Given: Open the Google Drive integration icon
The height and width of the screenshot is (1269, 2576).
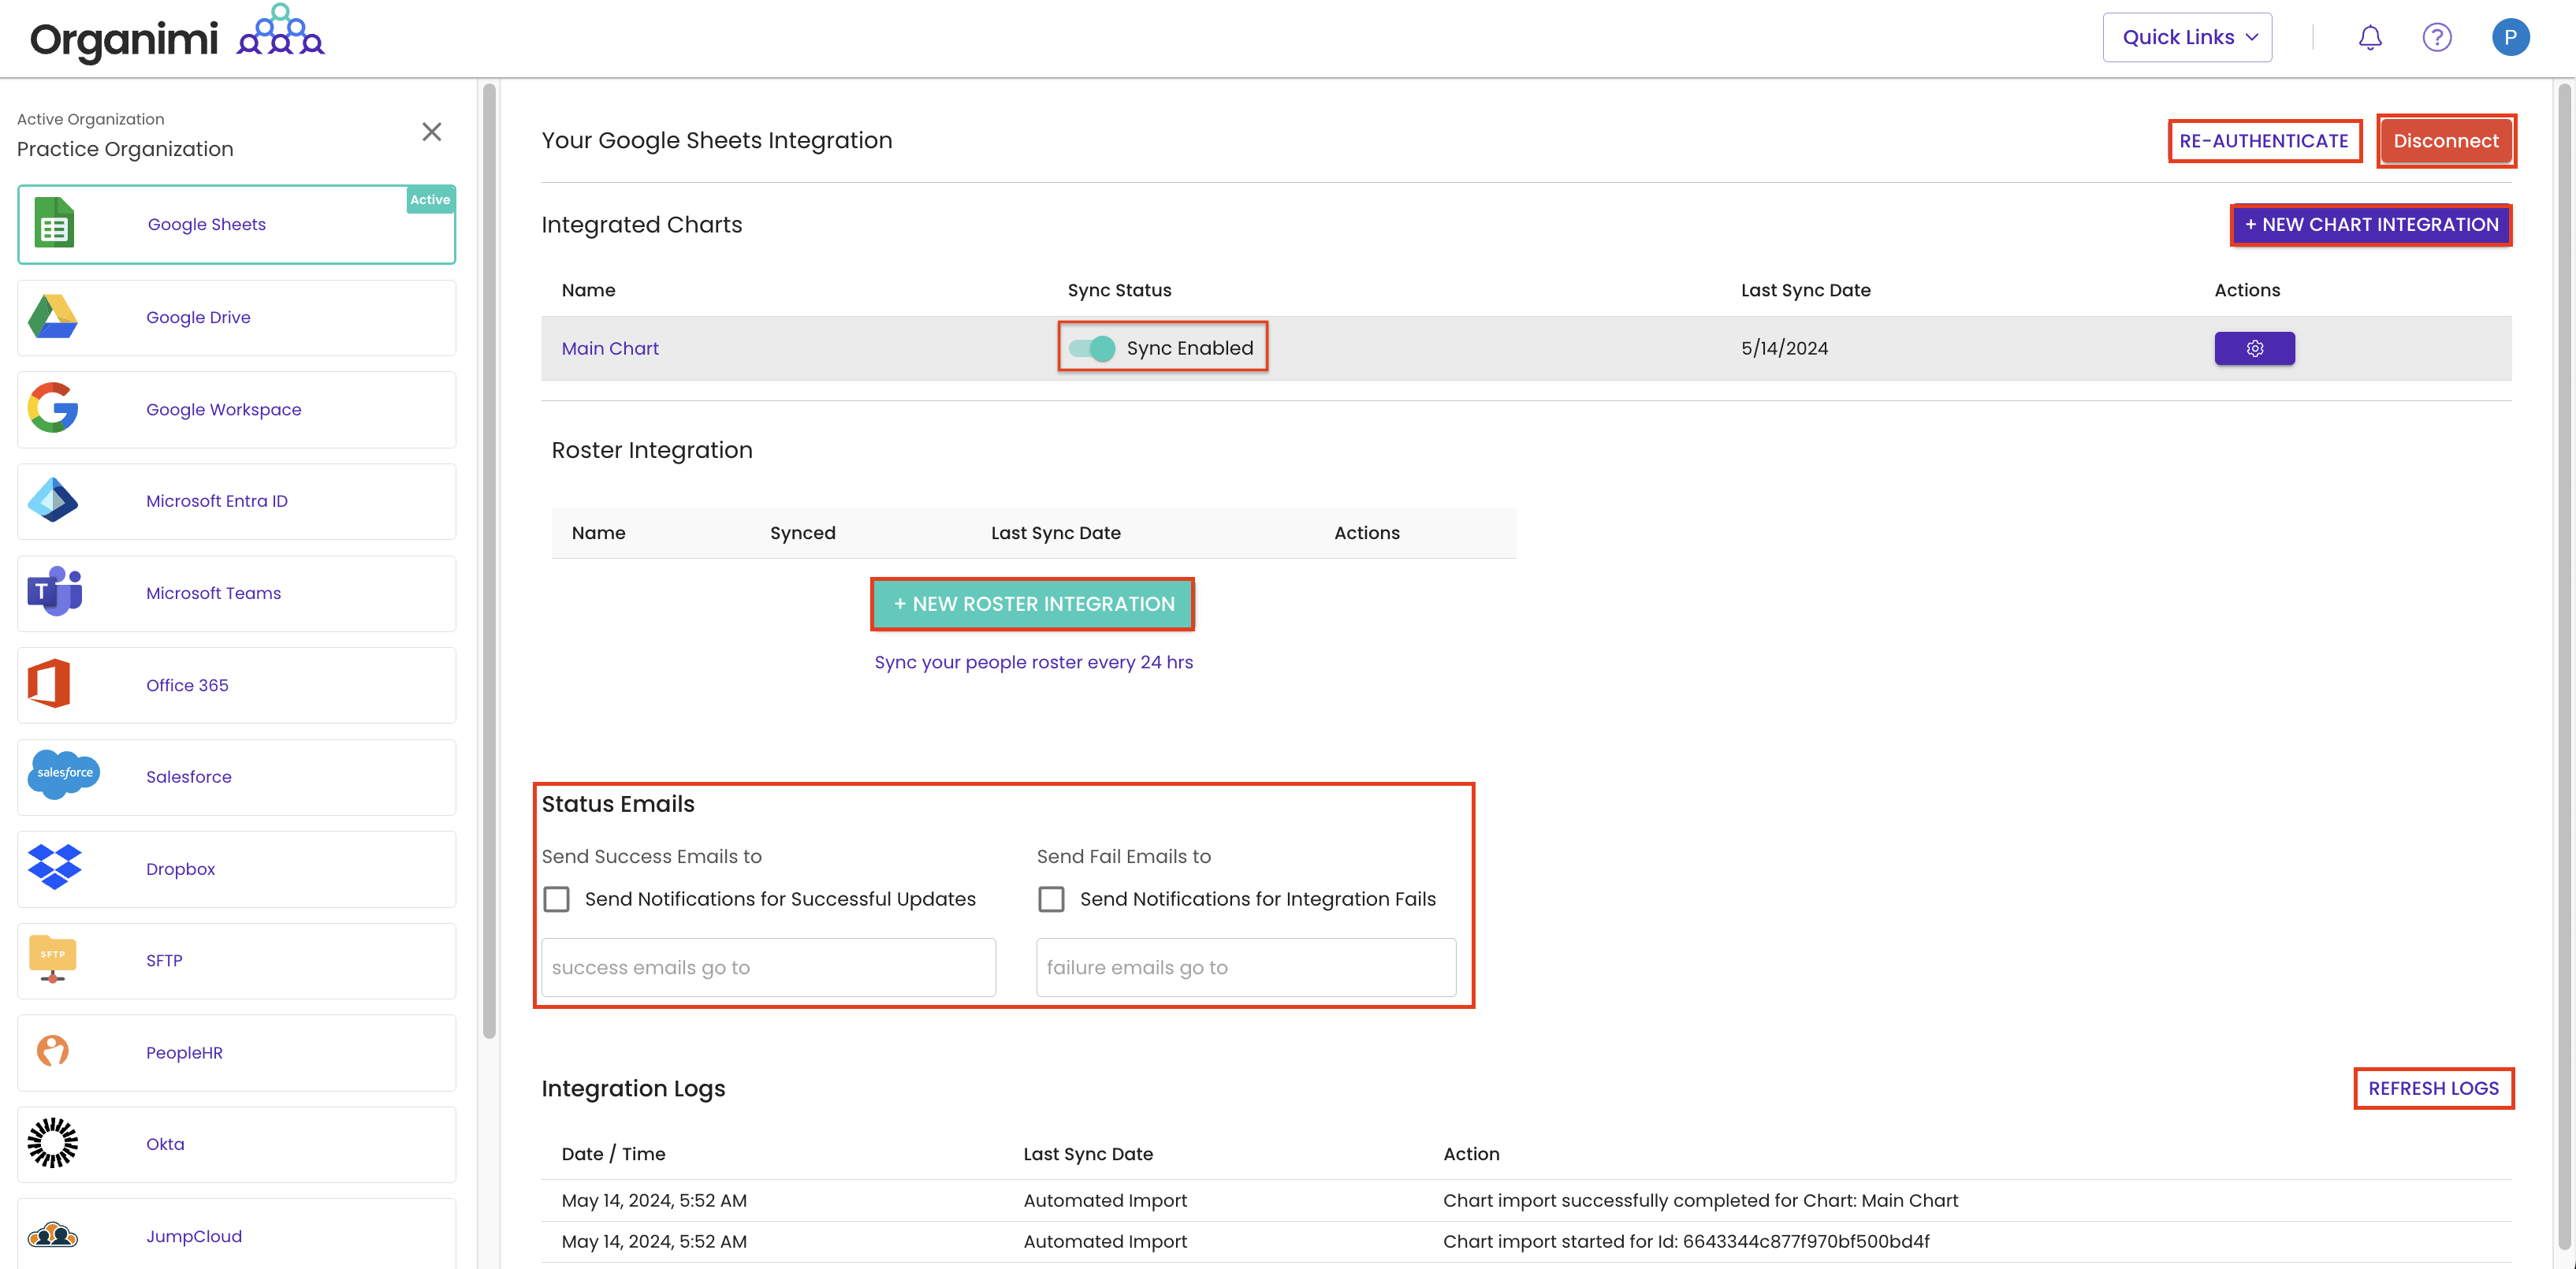Looking at the screenshot, I should click(x=53, y=317).
